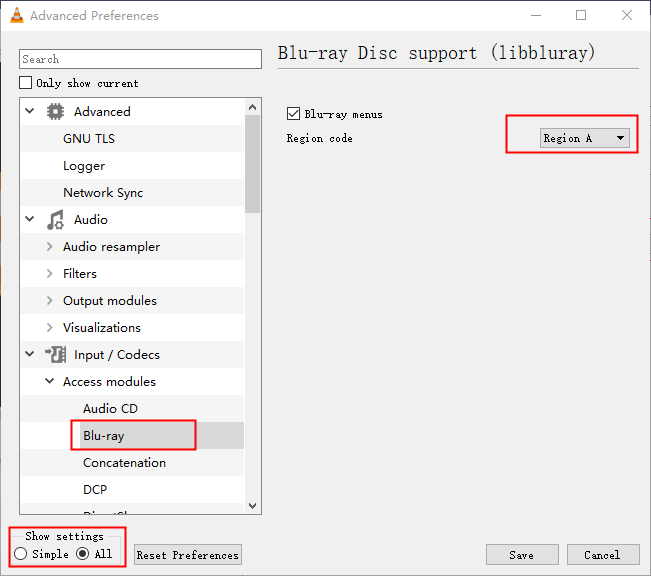The image size is (651, 576).
Task: Click the Audio music note icon
Action: click(55, 220)
